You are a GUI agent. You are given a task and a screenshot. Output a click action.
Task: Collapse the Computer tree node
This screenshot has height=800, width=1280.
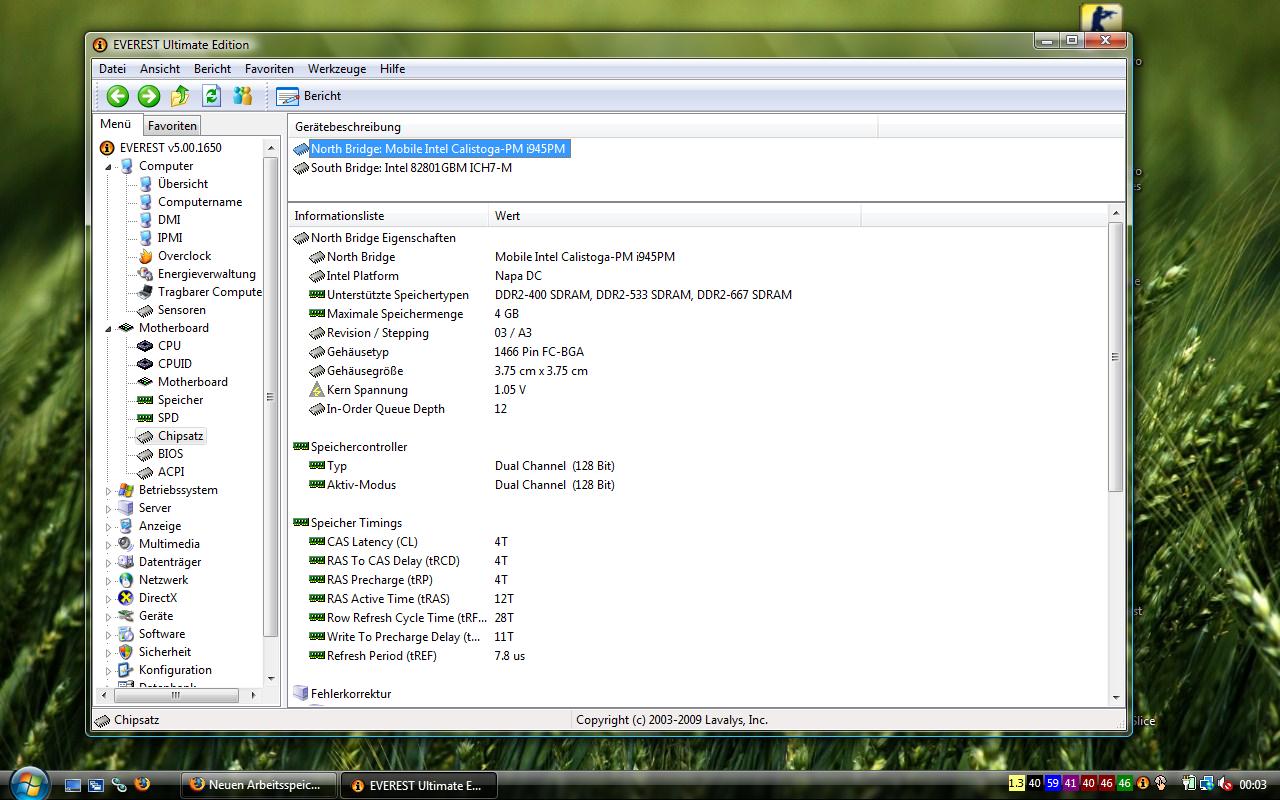pyautogui.click(x=109, y=166)
